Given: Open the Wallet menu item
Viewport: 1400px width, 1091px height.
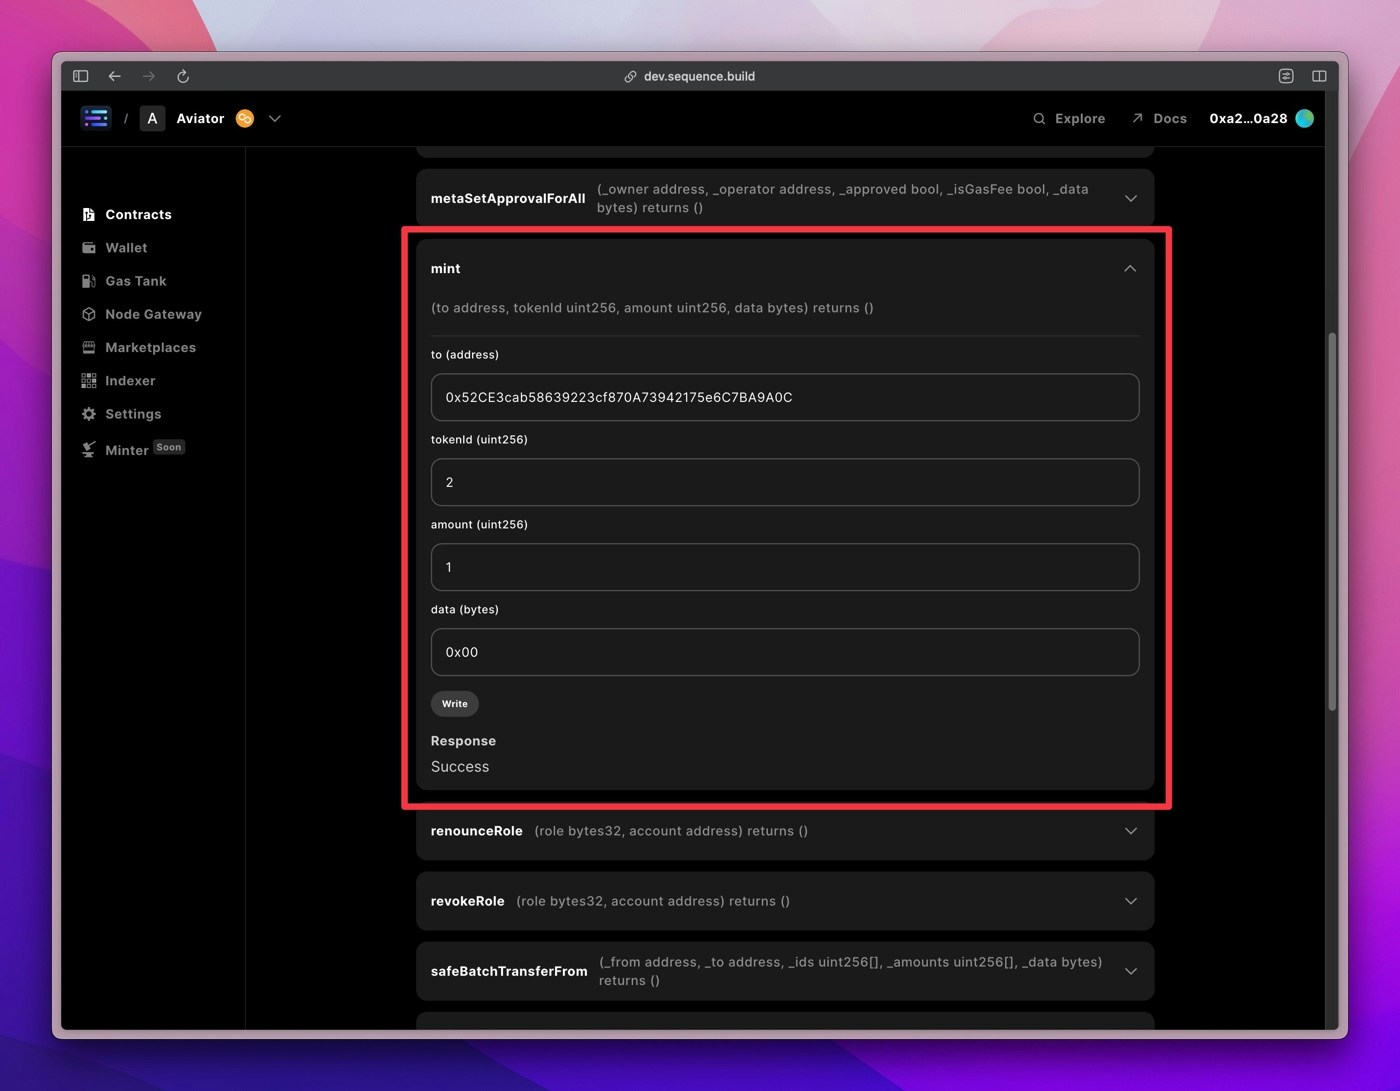Looking at the screenshot, I should [x=114, y=248].
